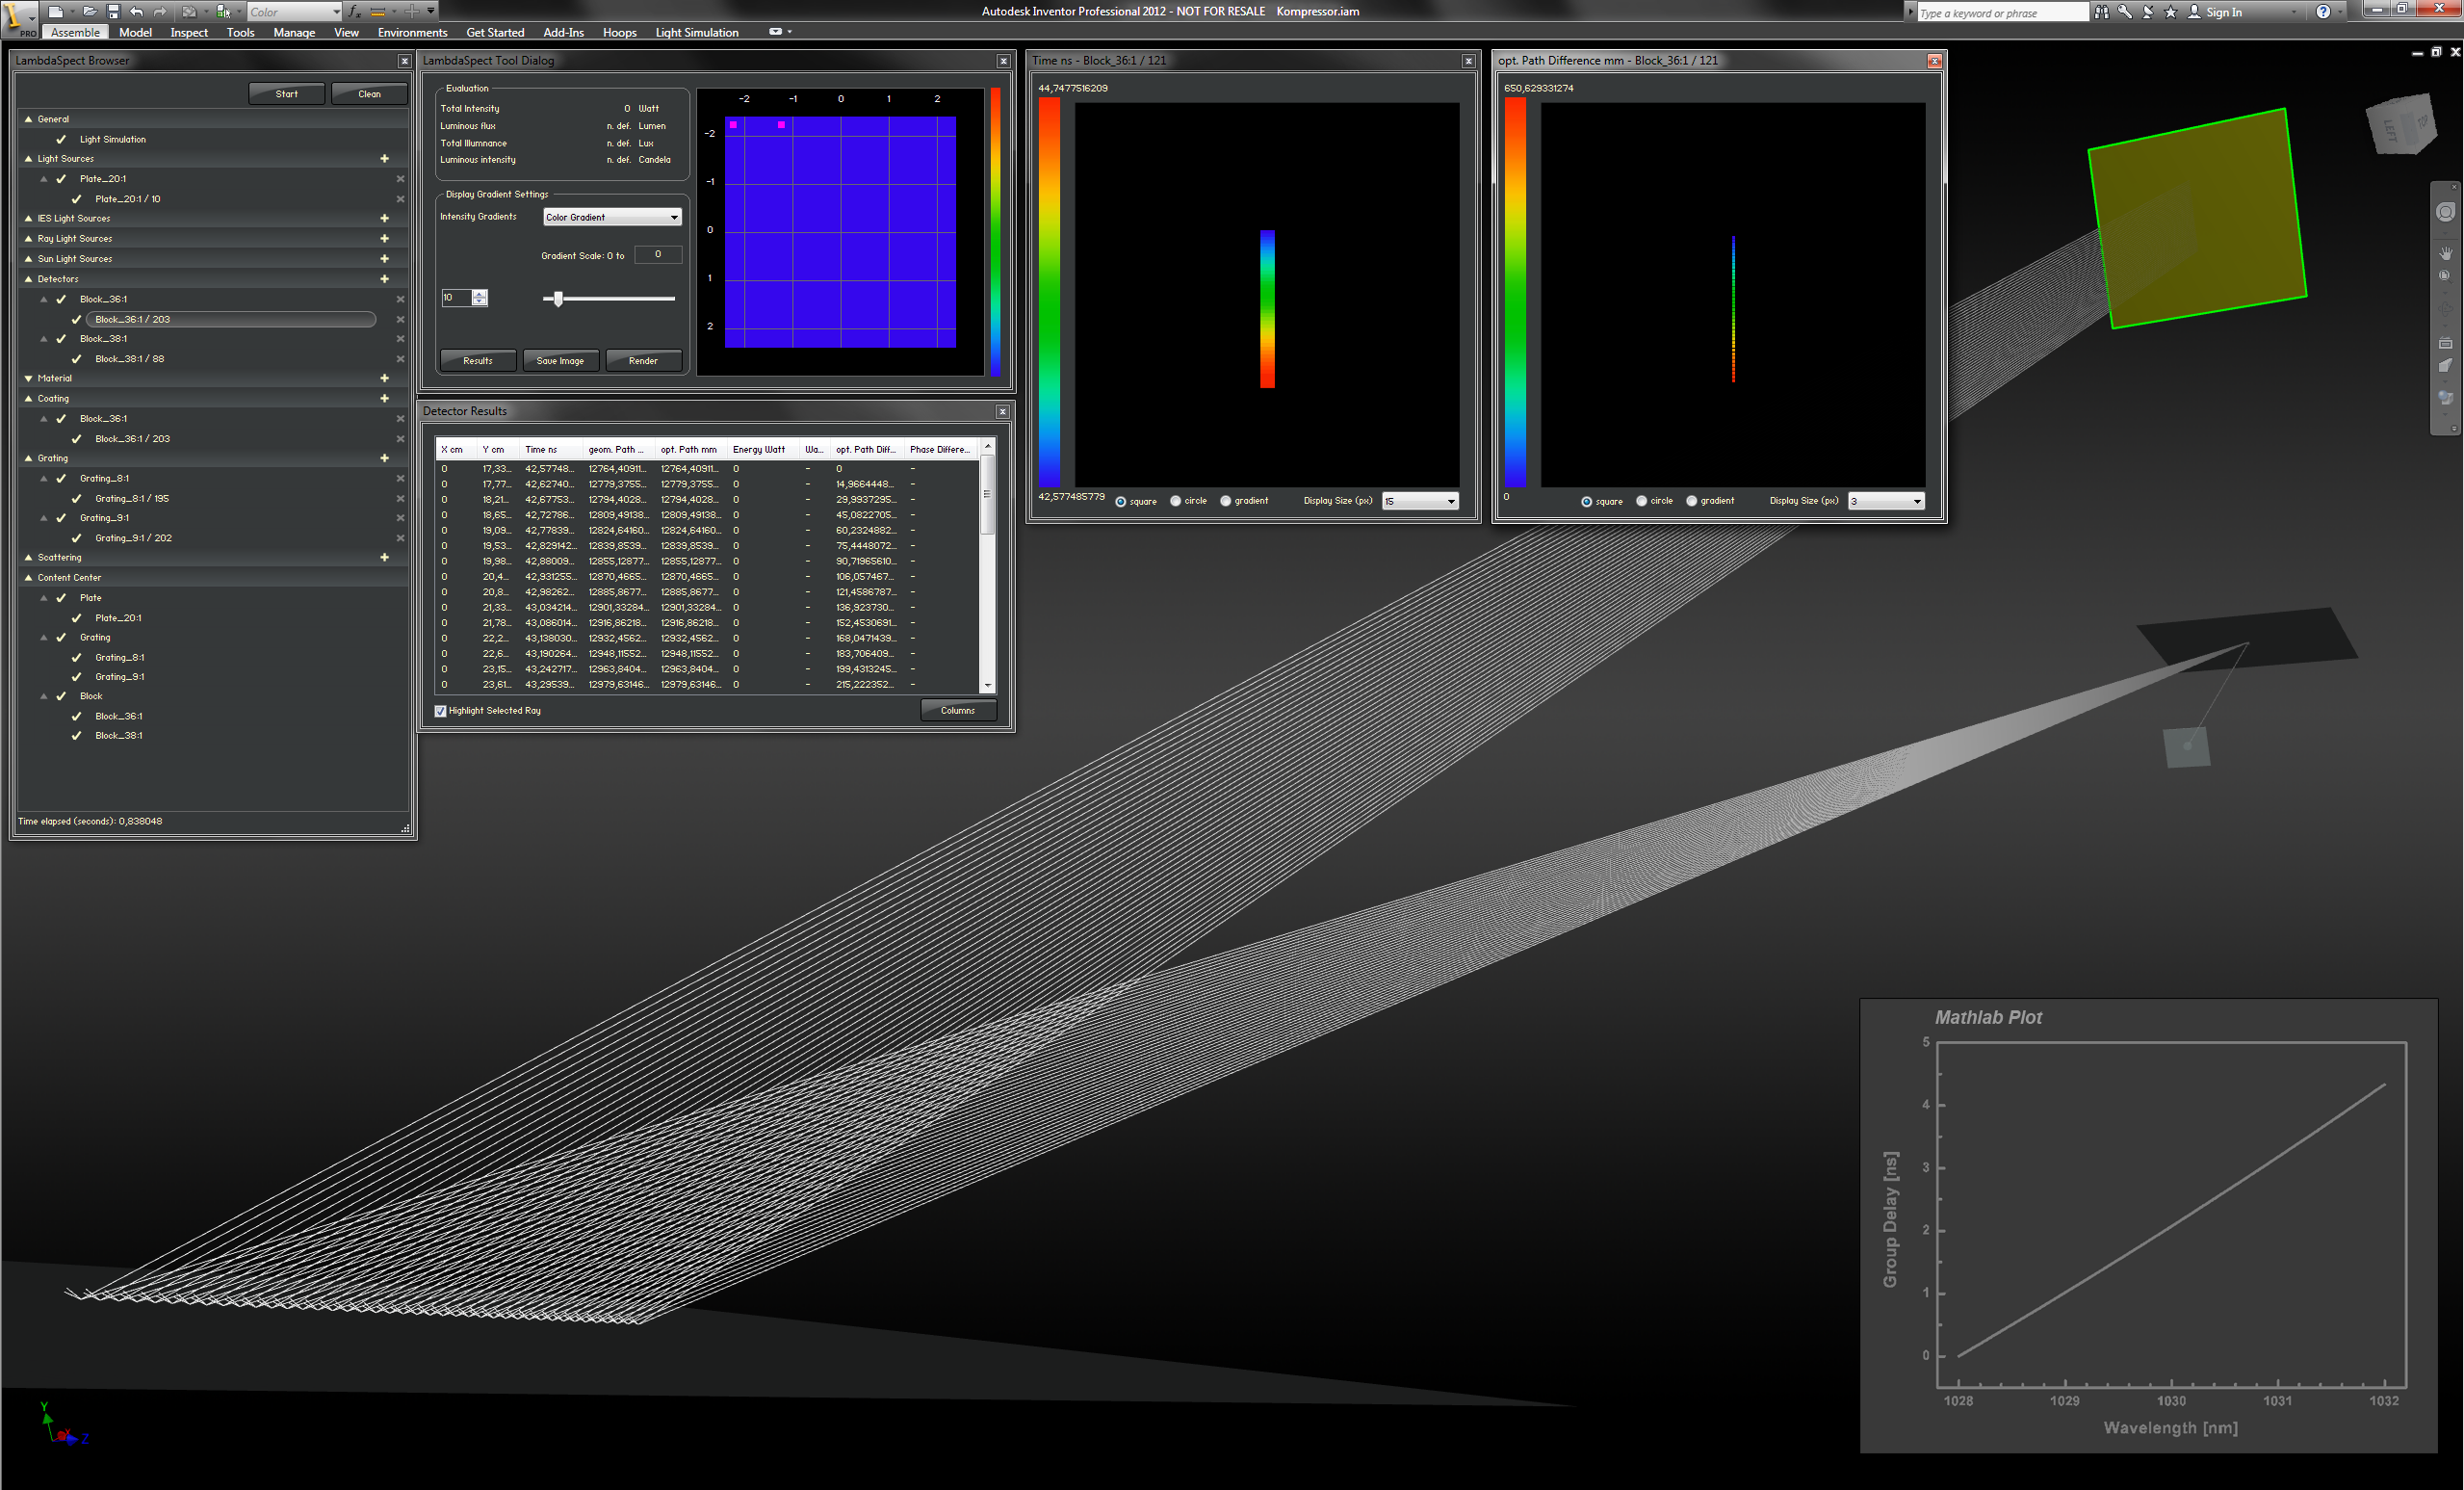Open the Help question mark icon
This screenshot has width=2464, height=1490.
2323,12
